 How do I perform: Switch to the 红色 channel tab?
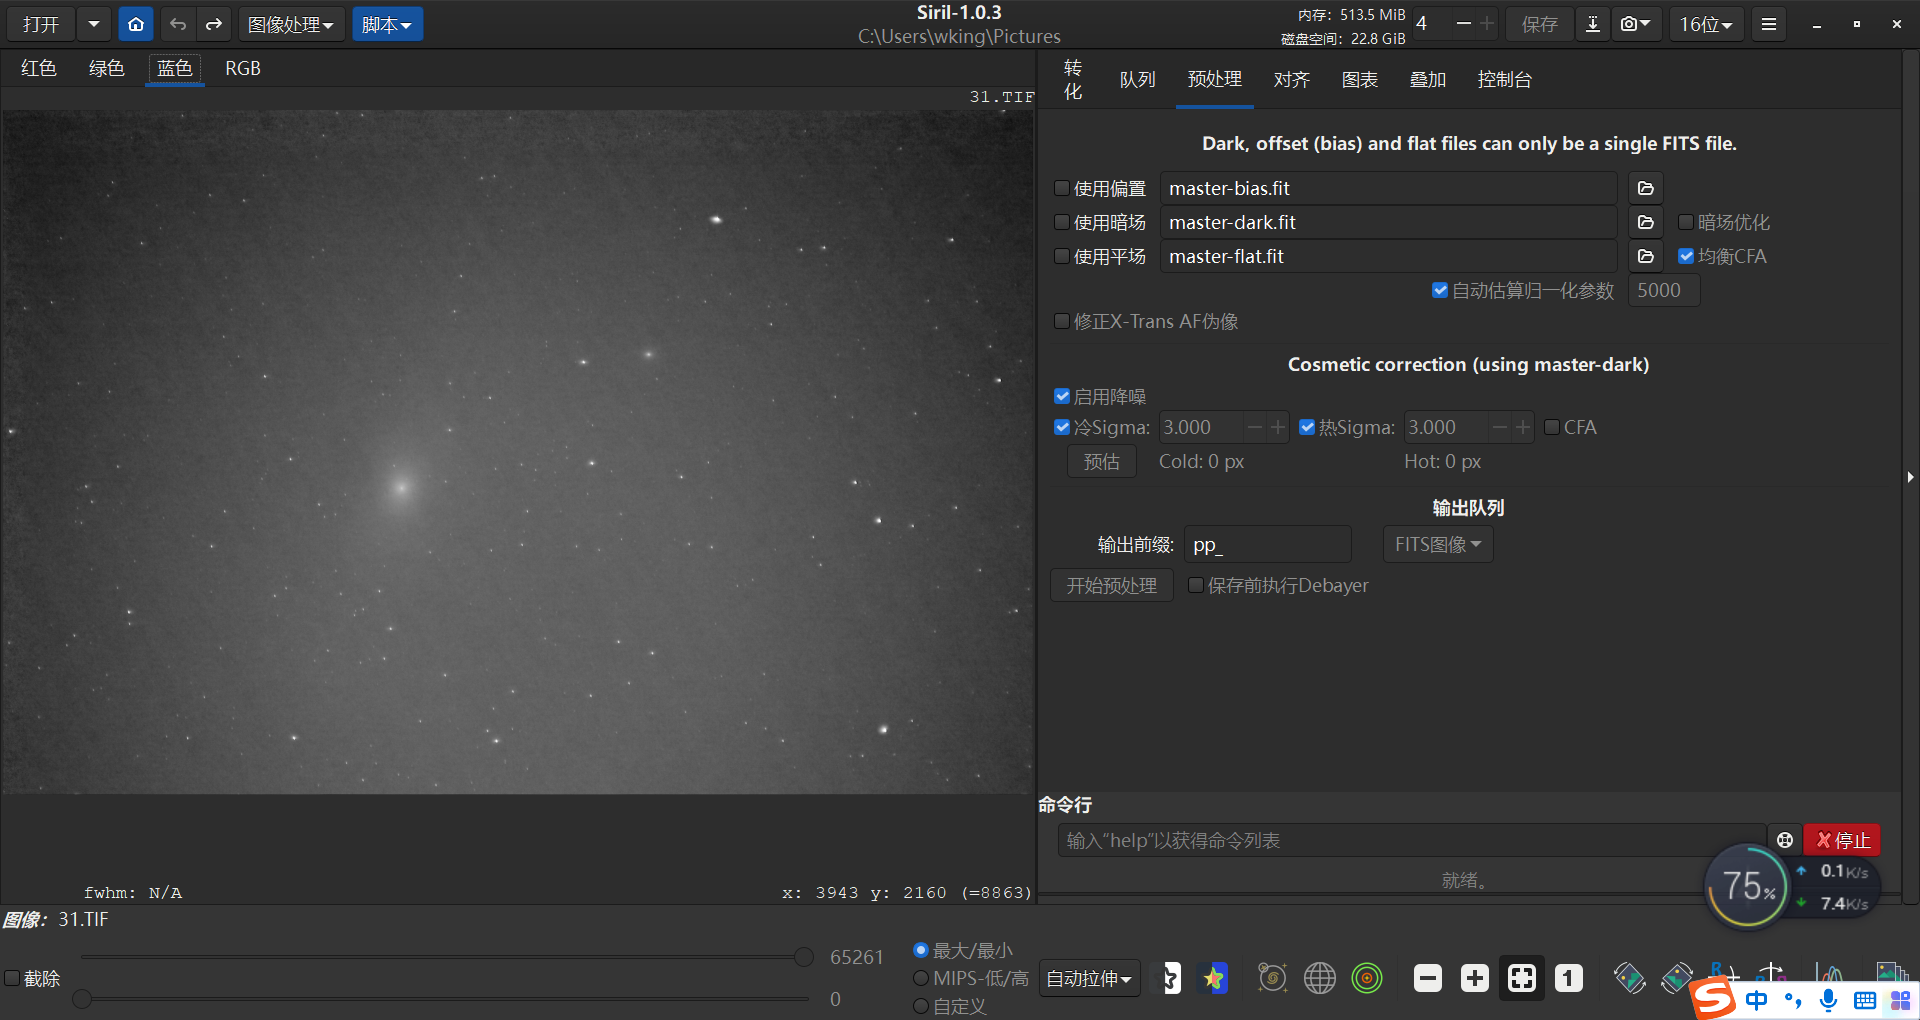tap(39, 68)
